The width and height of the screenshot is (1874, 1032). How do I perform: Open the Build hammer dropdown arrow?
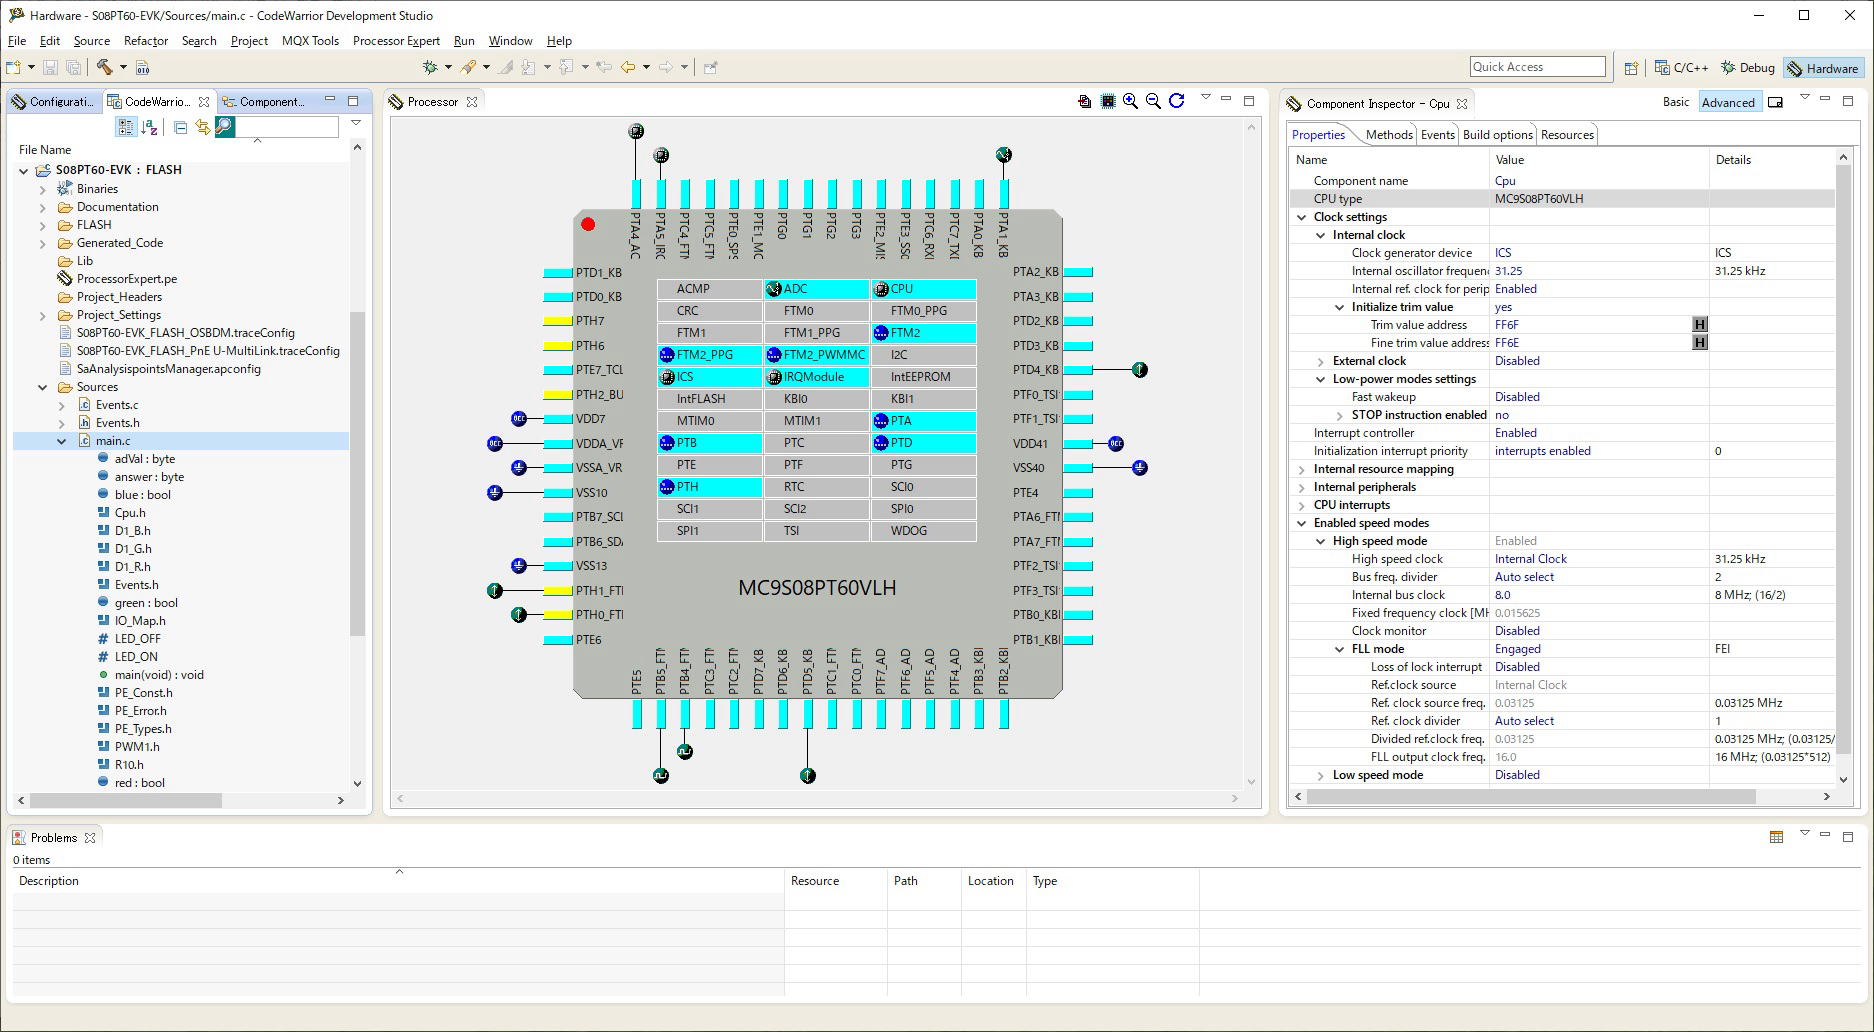123,67
